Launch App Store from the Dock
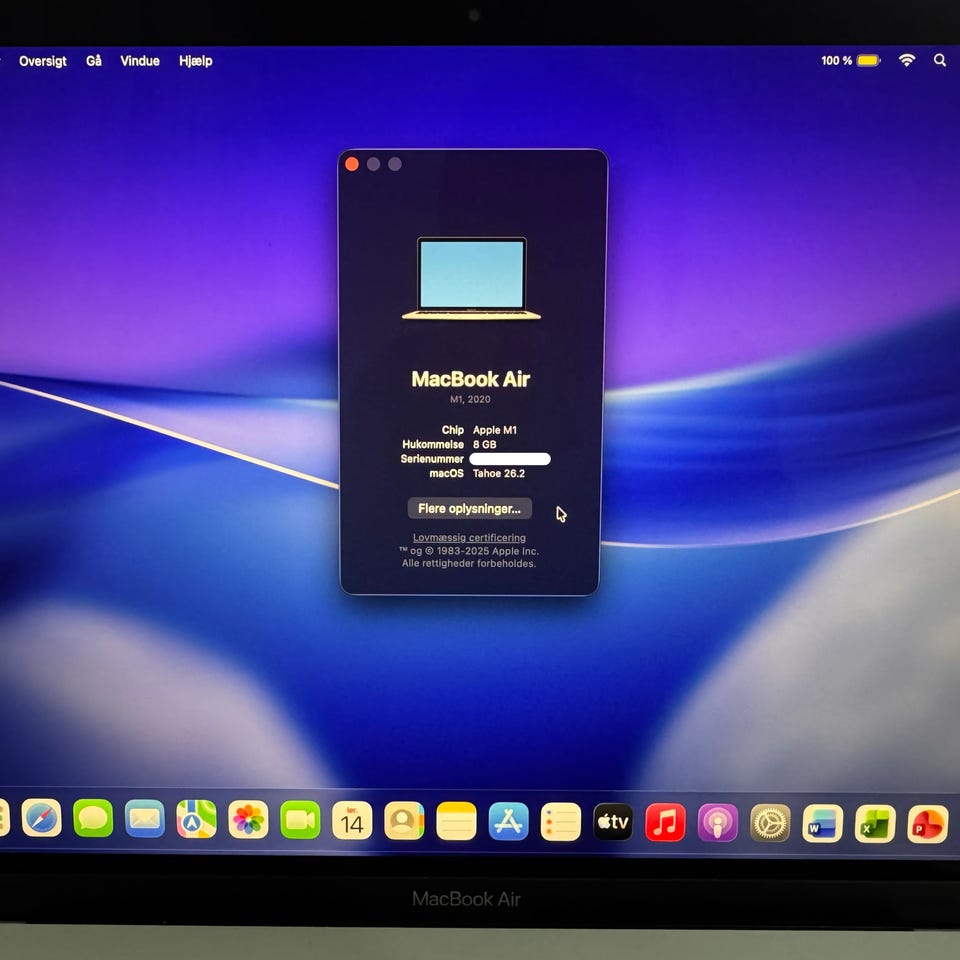 click(x=508, y=822)
